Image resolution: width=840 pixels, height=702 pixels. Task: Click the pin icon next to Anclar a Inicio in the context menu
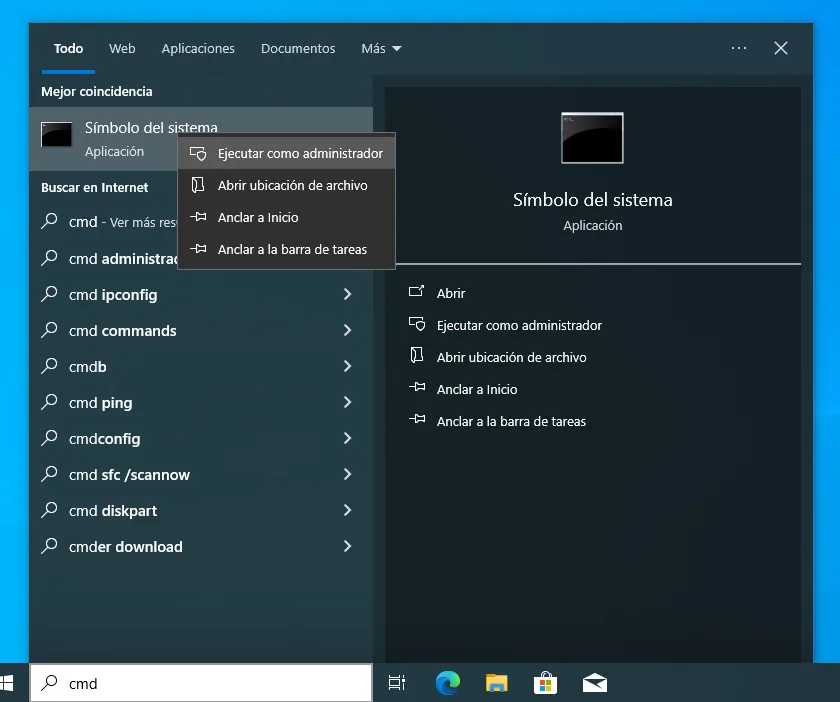coord(198,217)
